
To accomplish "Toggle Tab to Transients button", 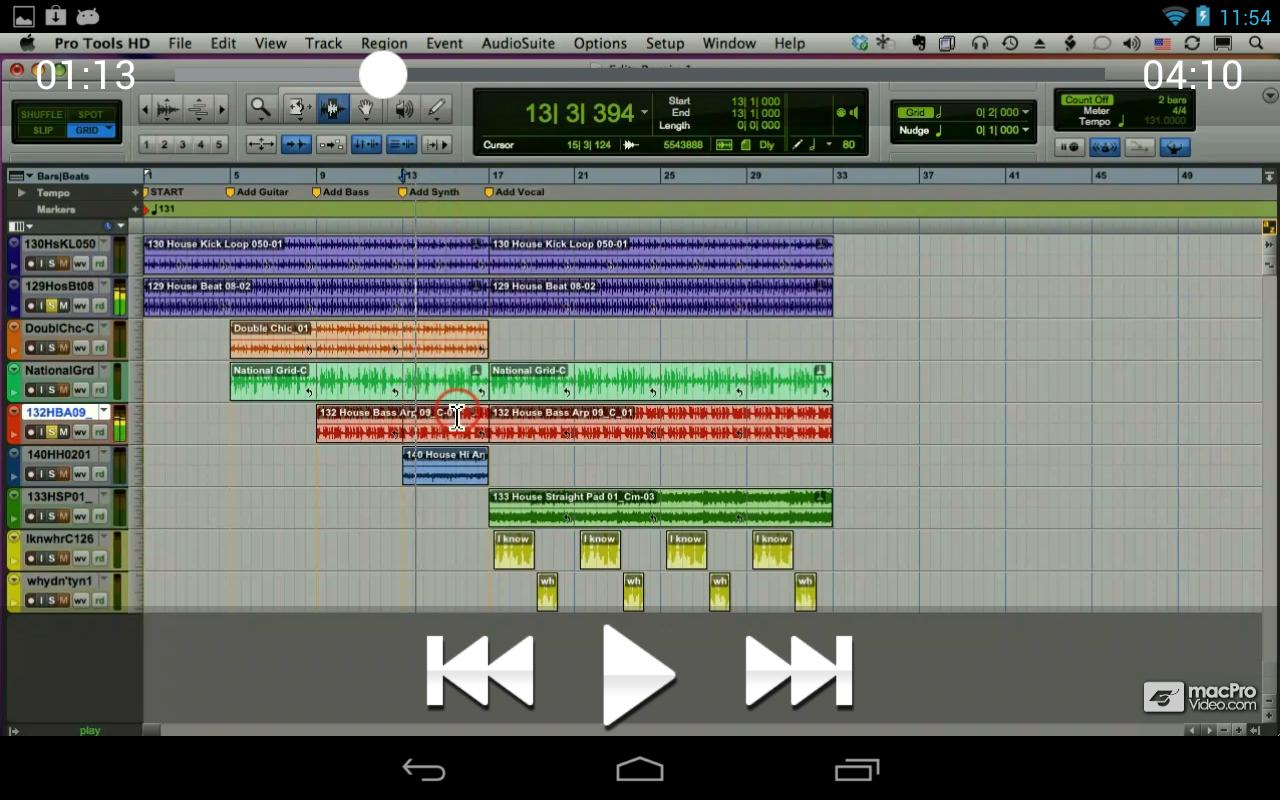I will point(296,145).
